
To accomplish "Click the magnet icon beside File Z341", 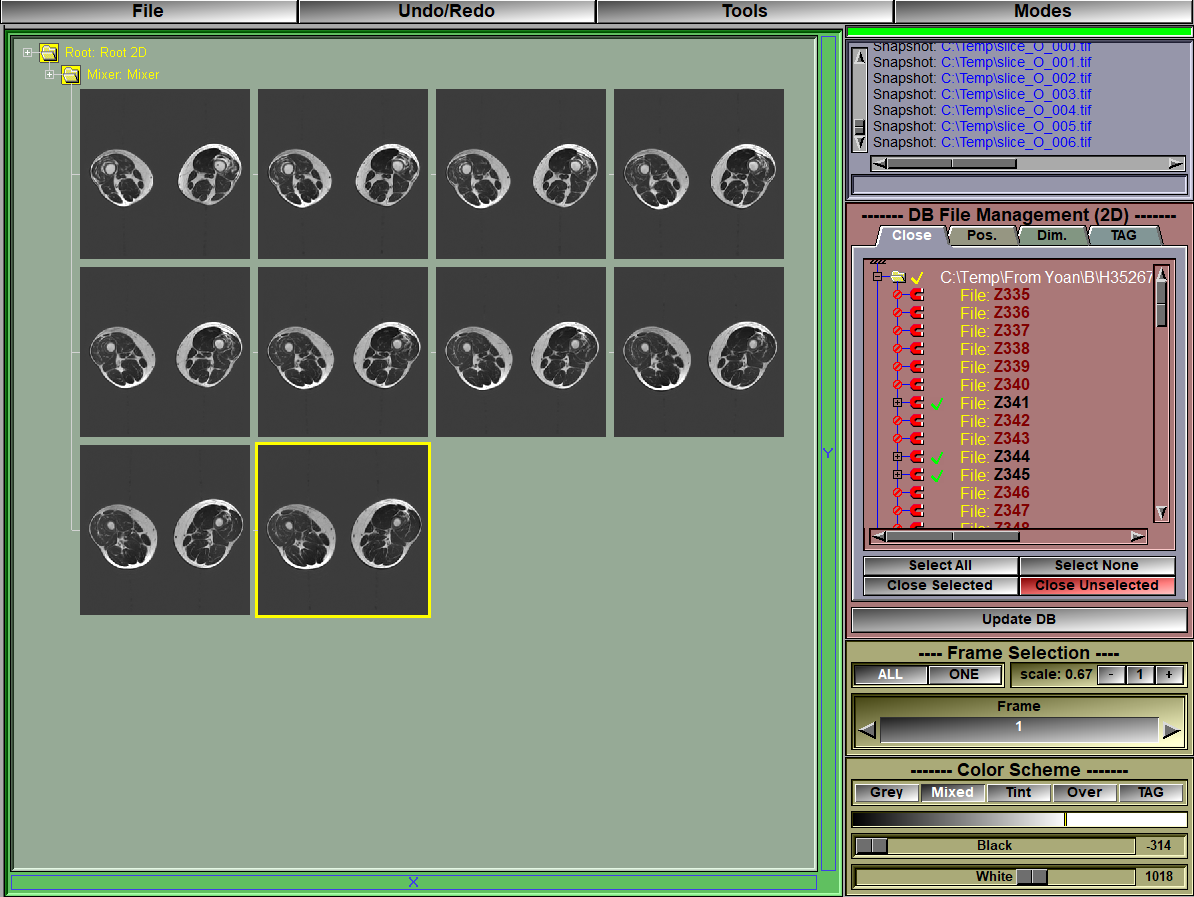I will [917, 403].
